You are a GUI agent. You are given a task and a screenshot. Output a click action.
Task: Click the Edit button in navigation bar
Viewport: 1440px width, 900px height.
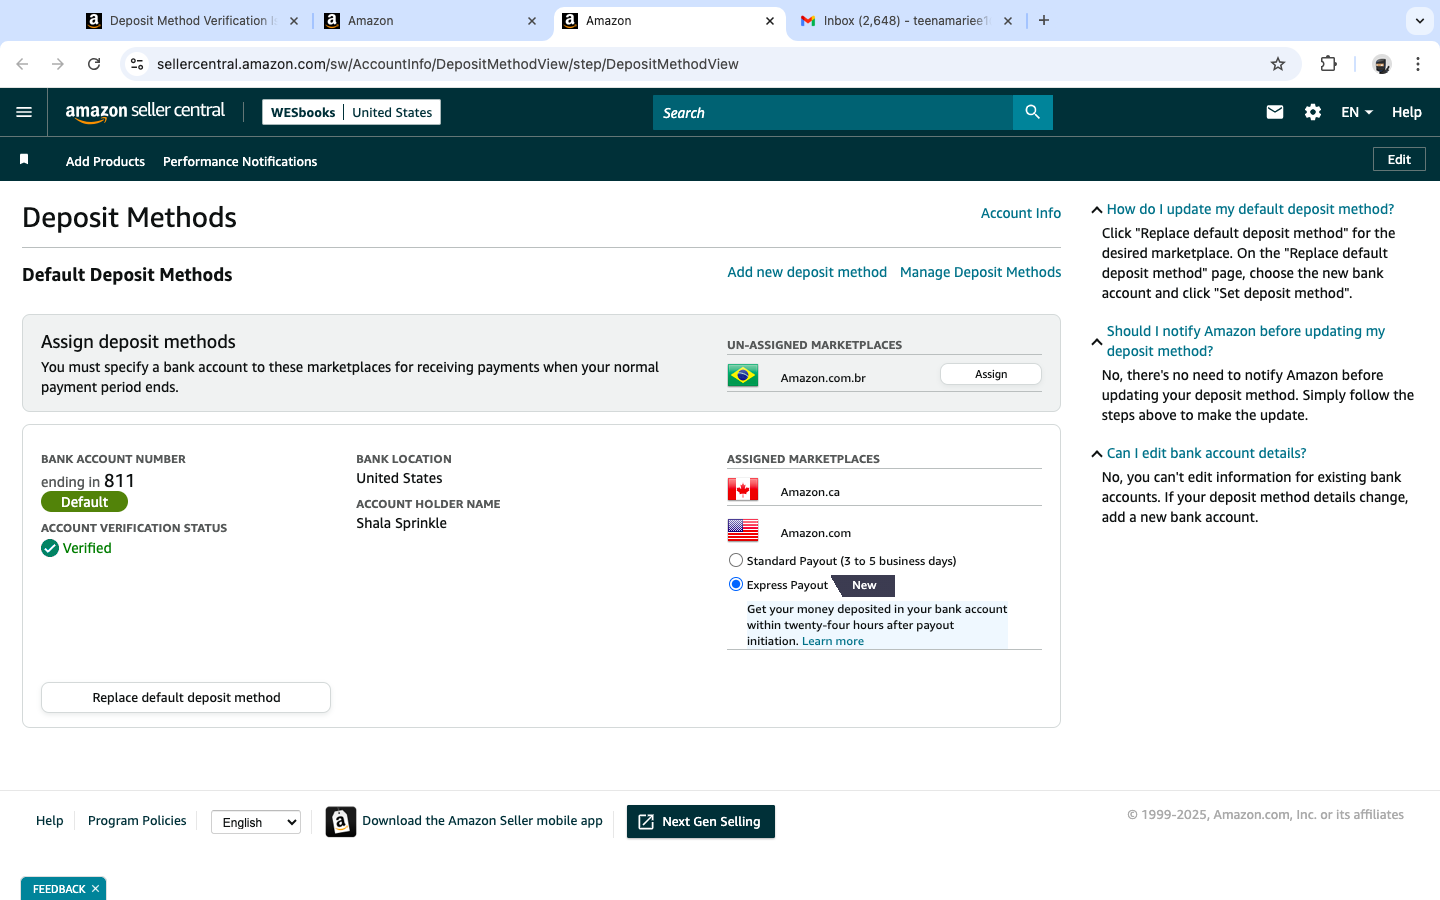(1399, 159)
